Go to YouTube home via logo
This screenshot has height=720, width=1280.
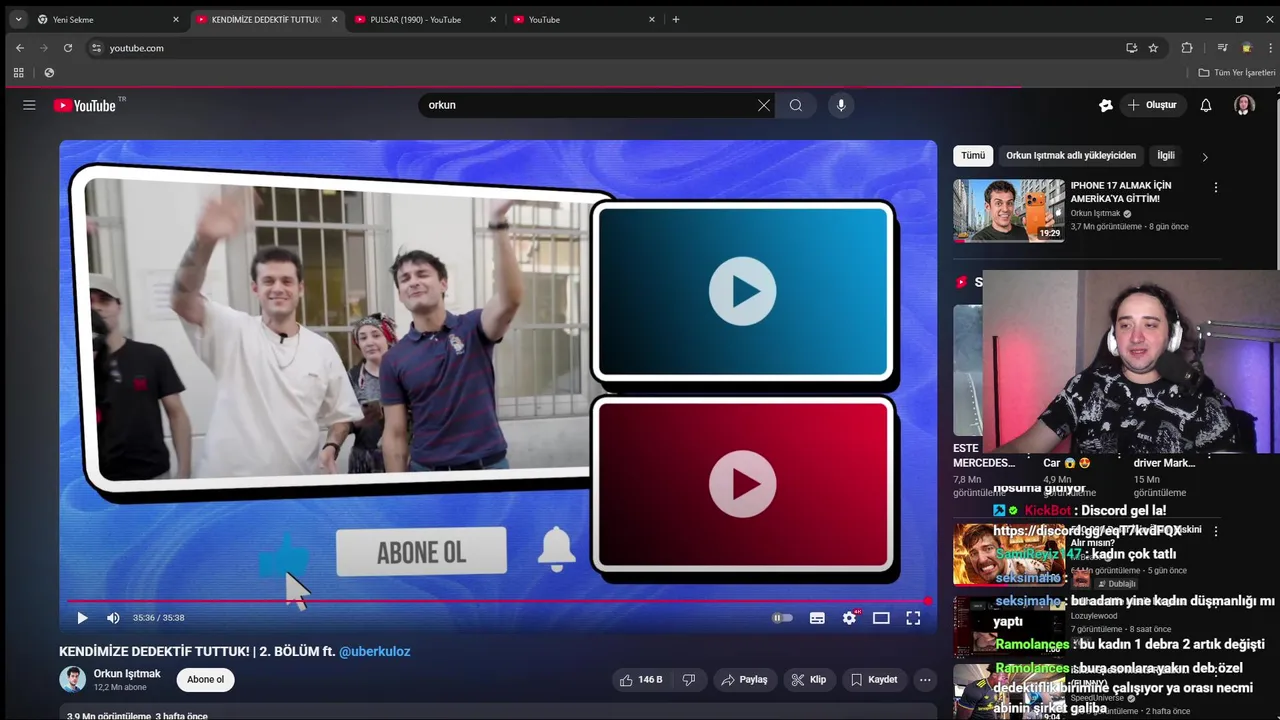pos(85,105)
